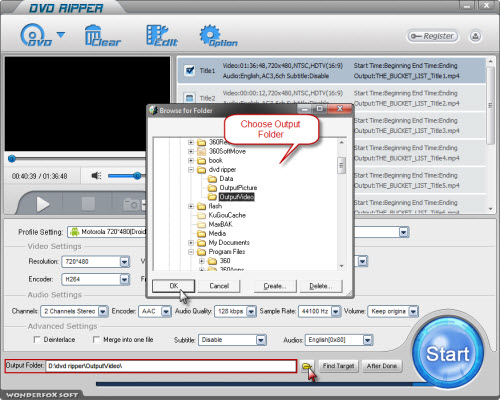
Task: Select the Media folder
Action: [x=217, y=233]
